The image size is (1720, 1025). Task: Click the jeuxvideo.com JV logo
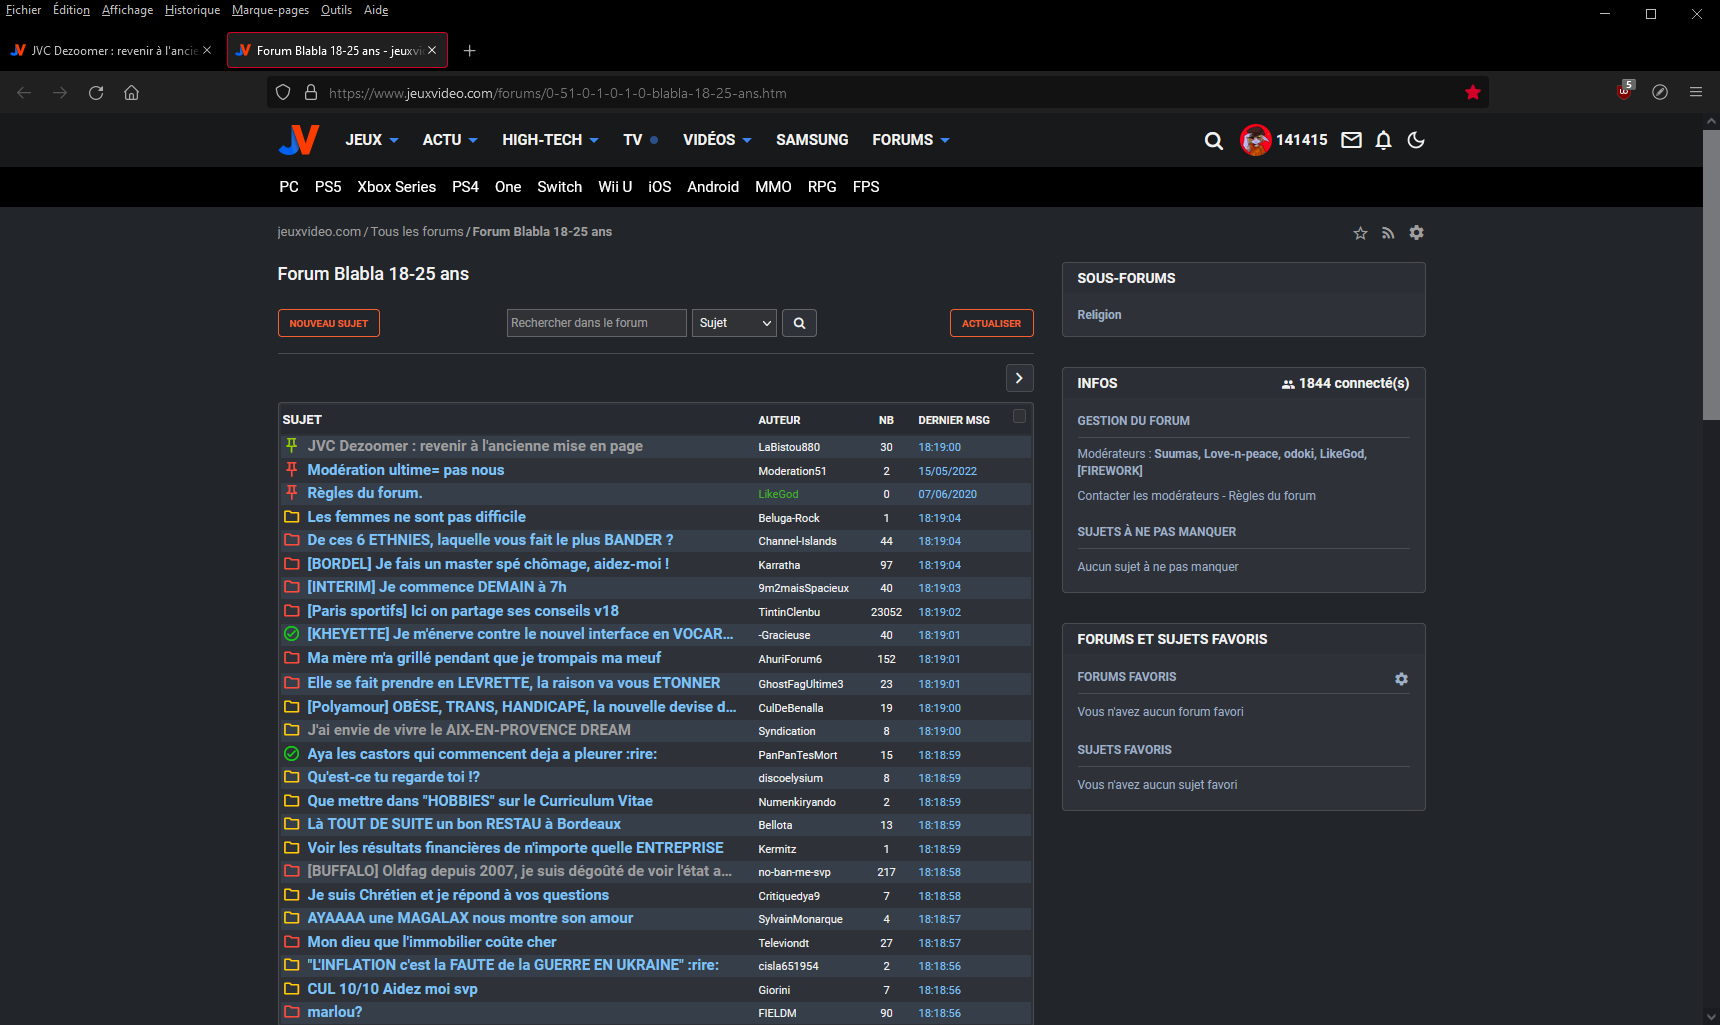298,140
